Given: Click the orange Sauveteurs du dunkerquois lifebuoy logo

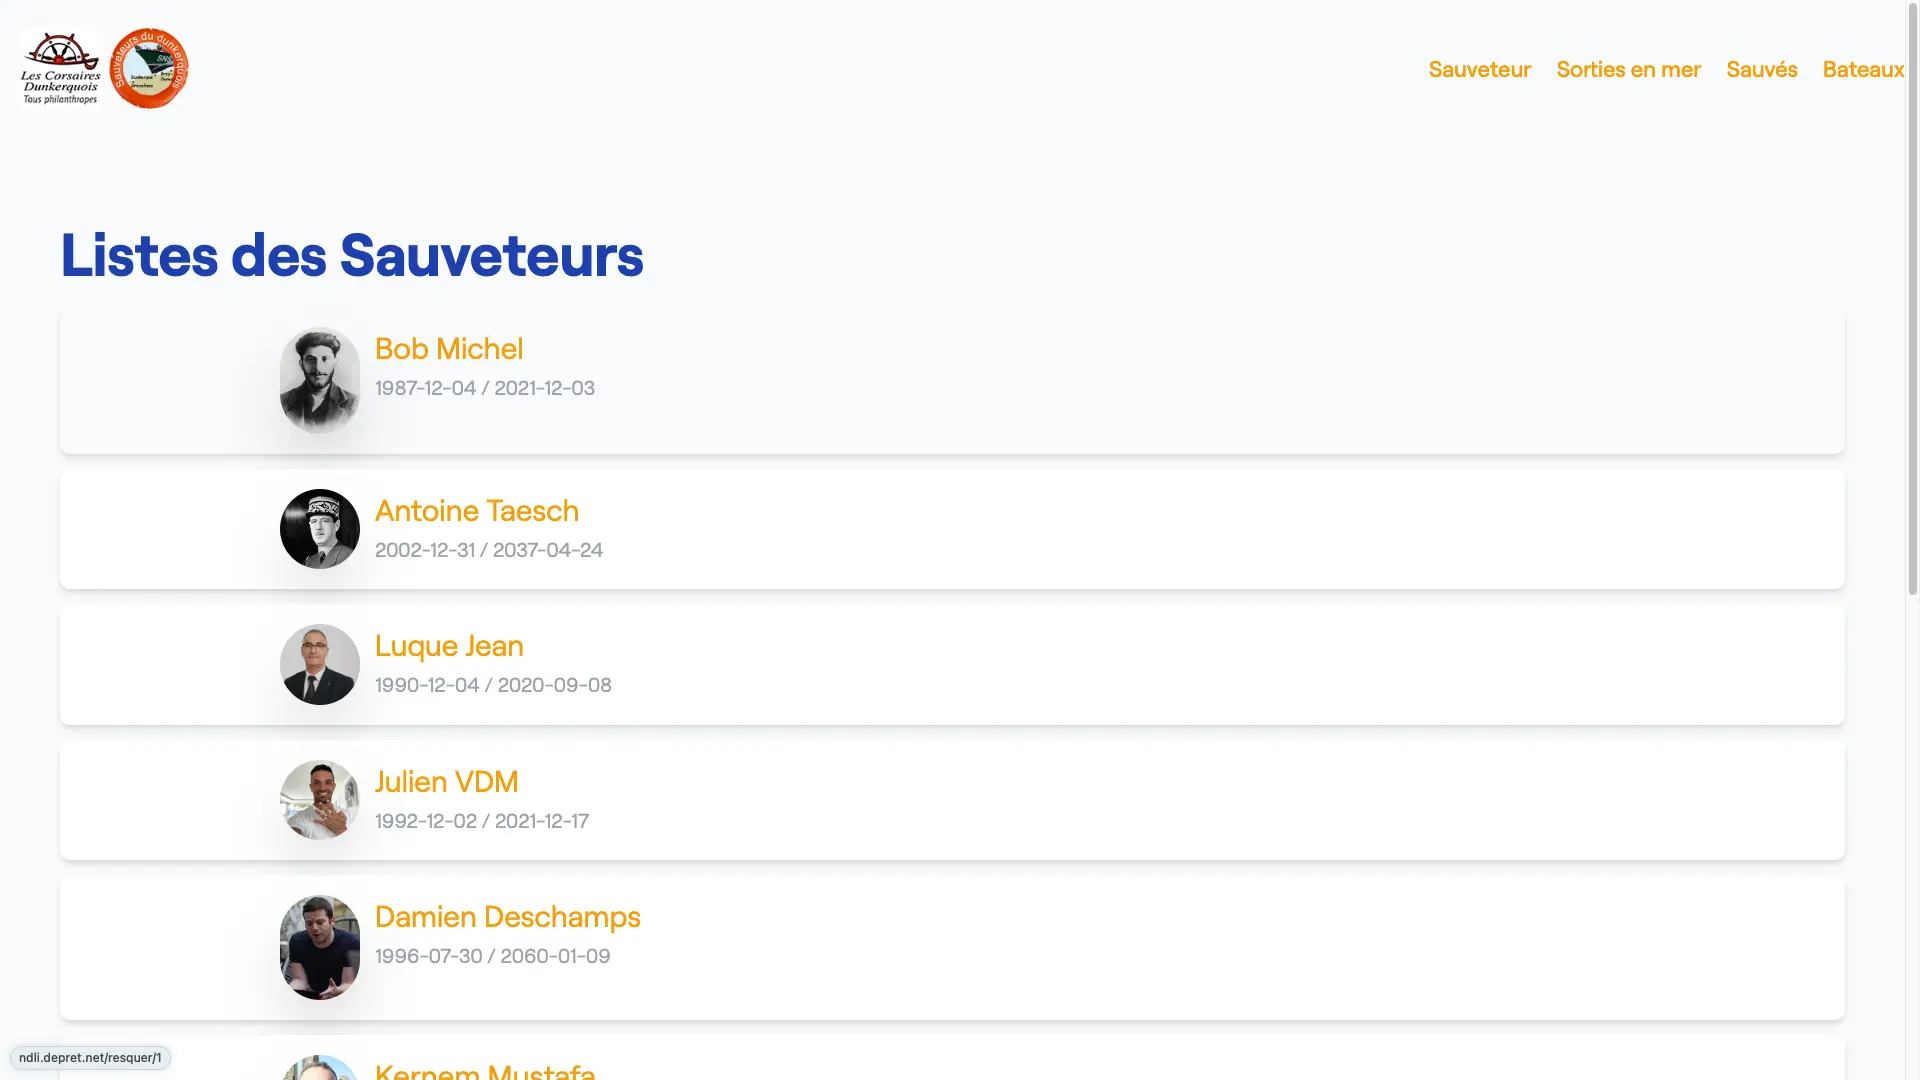Looking at the screenshot, I should [x=149, y=68].
